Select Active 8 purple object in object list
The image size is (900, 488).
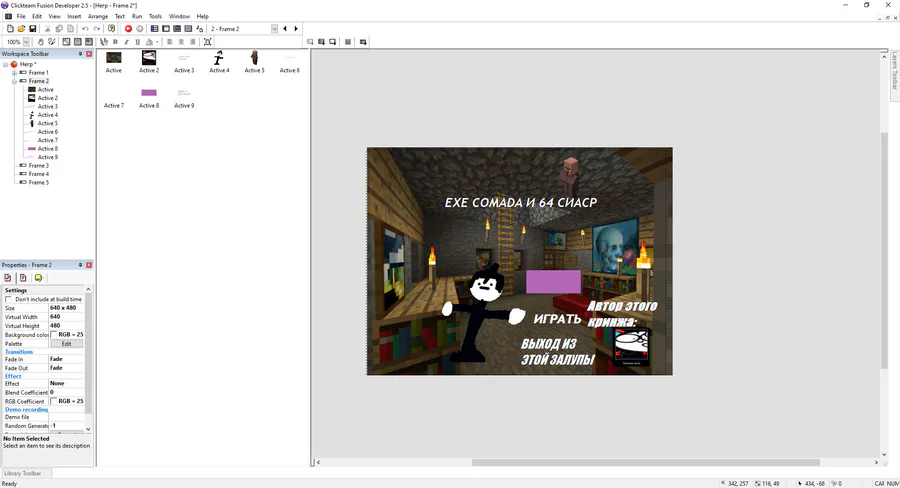149,97
